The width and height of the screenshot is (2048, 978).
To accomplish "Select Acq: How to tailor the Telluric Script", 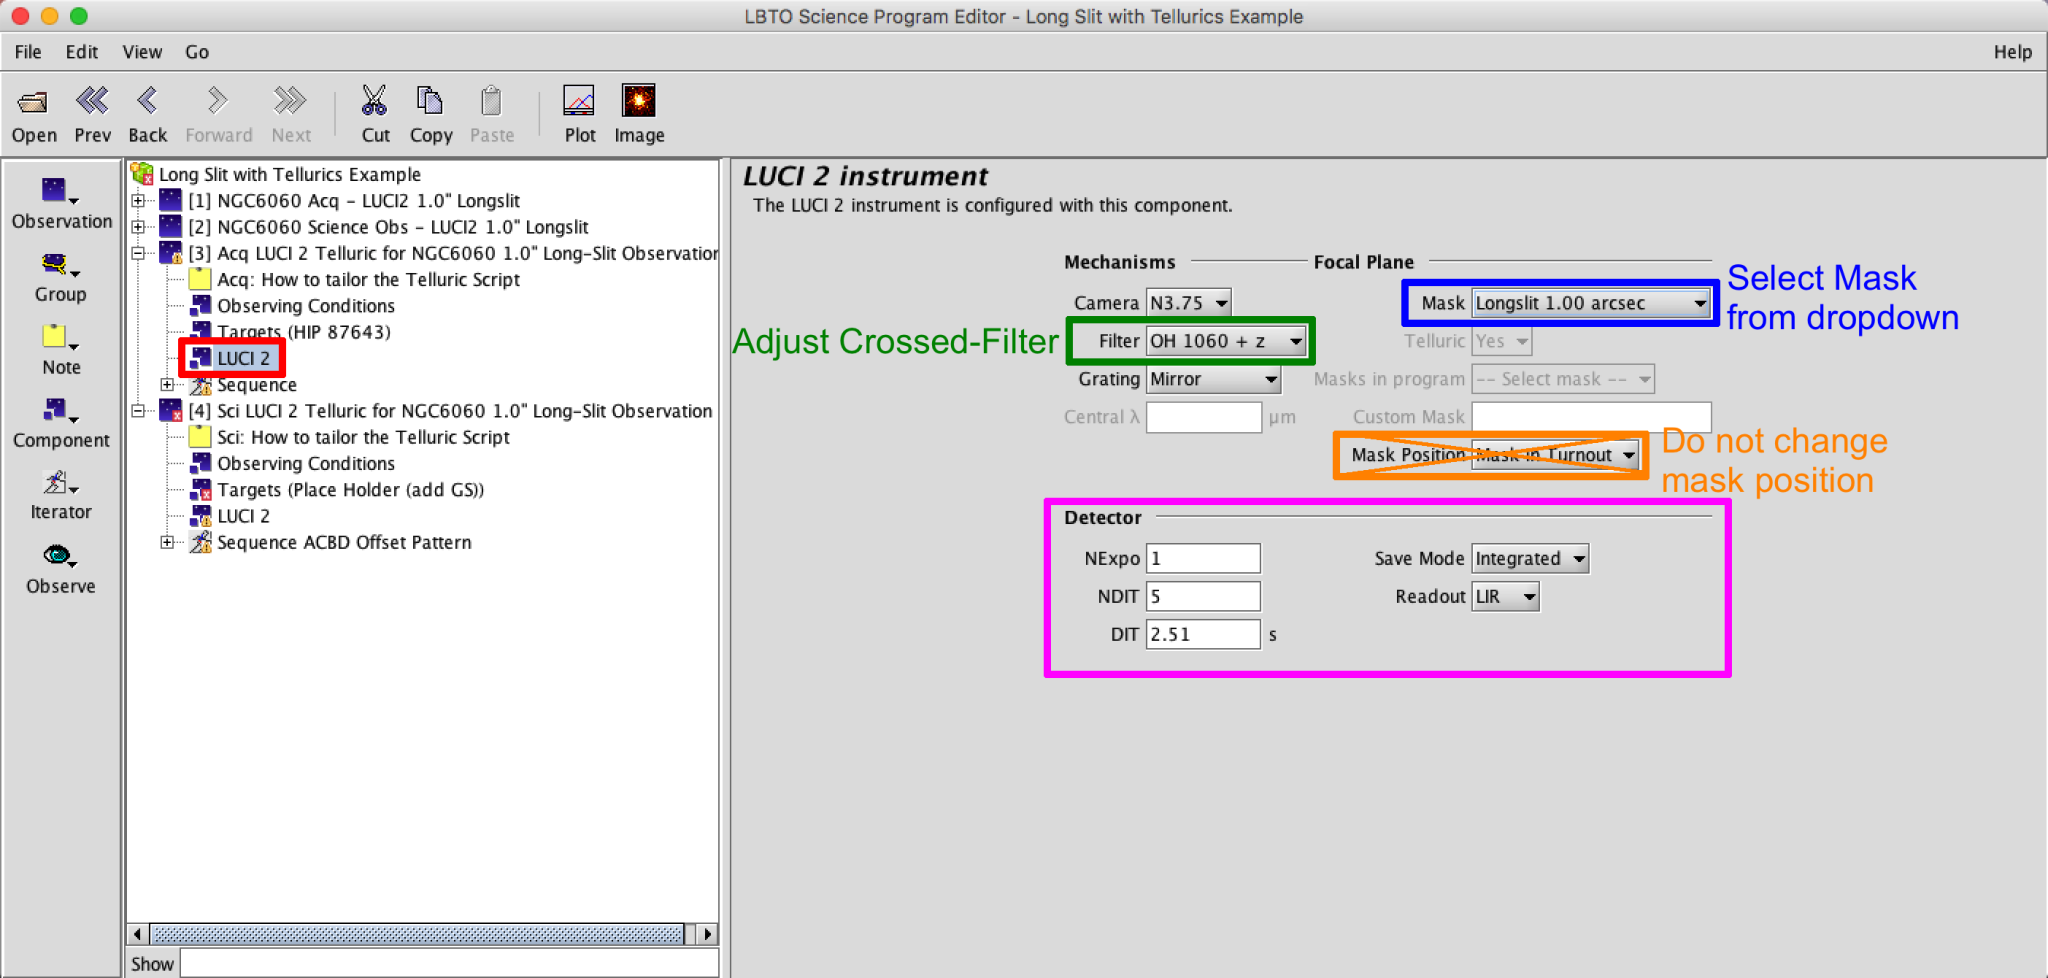I will point(368,279).
